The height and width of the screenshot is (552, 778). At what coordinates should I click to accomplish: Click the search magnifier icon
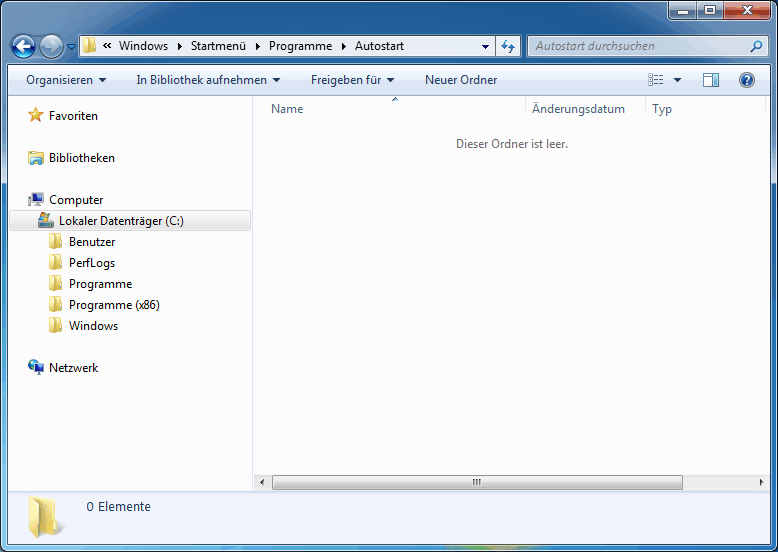click(756, 46)
